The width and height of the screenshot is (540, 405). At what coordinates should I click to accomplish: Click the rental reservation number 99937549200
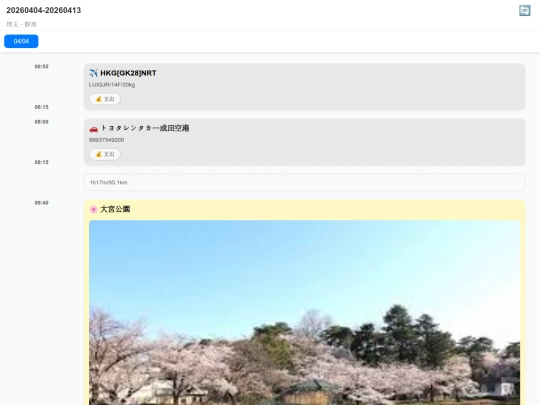click(x=106, y=140)
